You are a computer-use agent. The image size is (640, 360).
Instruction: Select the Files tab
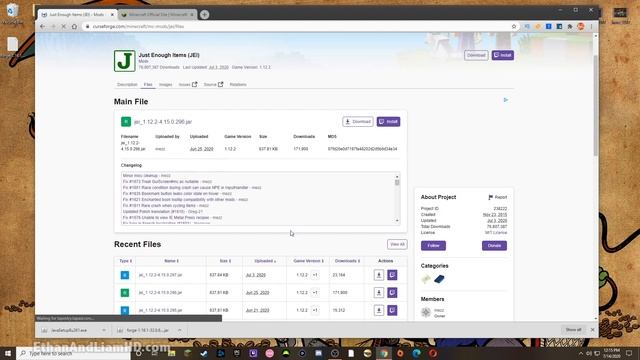tap(148, 84)
